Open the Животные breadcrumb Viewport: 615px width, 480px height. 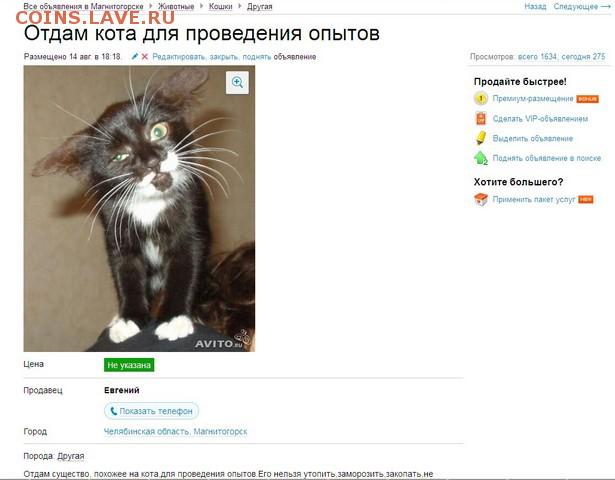pyautogui.click(x=176, y=6)
